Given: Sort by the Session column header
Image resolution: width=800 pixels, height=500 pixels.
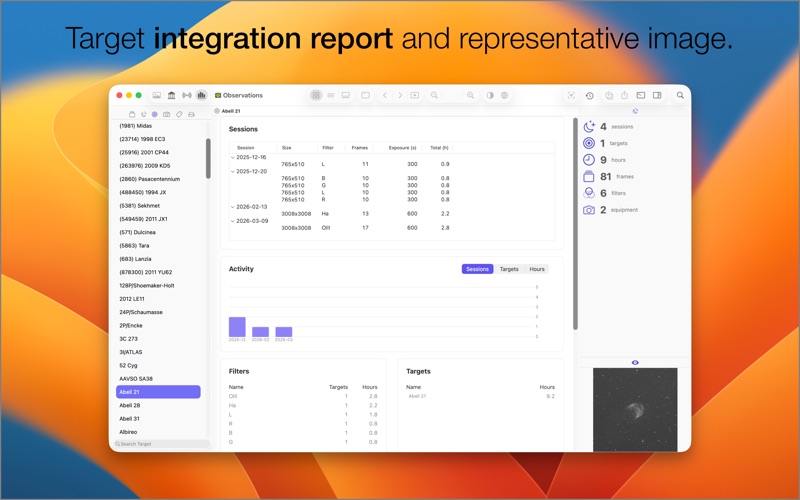Looking at the screenshot, I should coord(246,147).
